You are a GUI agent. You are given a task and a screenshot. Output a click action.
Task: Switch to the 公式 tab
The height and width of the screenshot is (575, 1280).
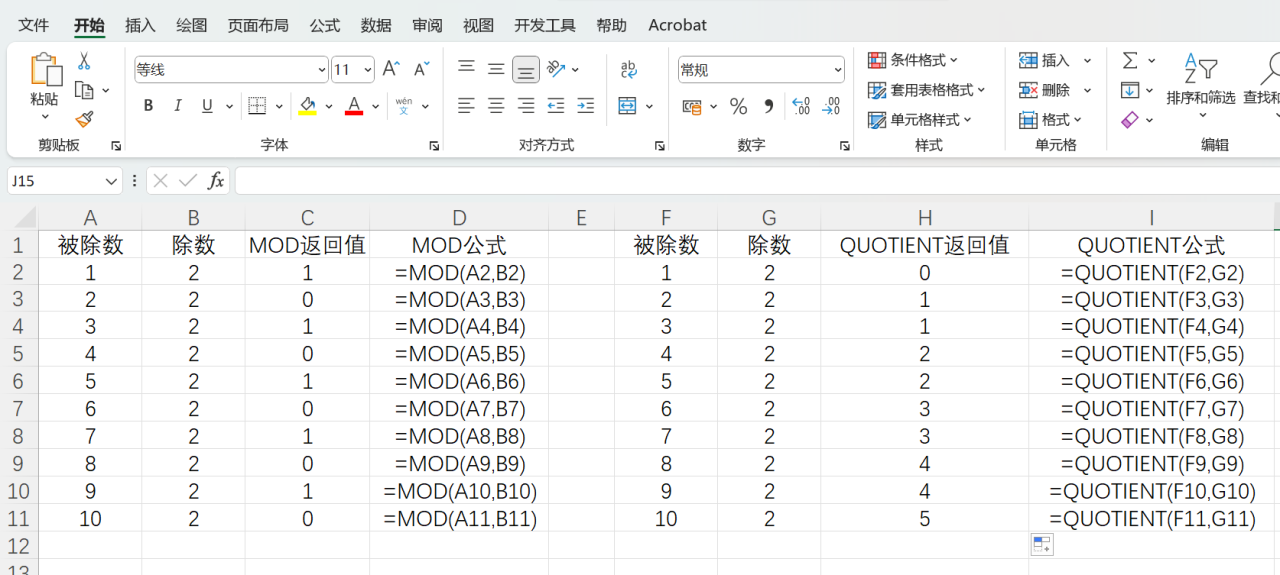325,25
